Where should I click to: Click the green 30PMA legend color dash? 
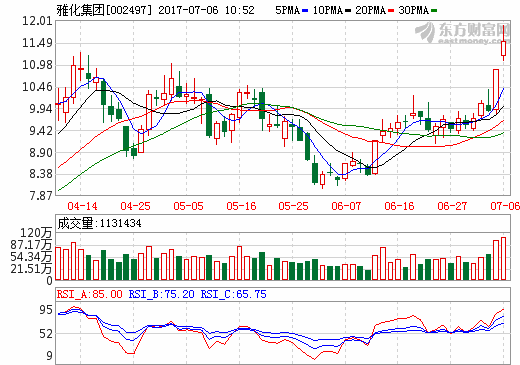click(x=434, y=11)
